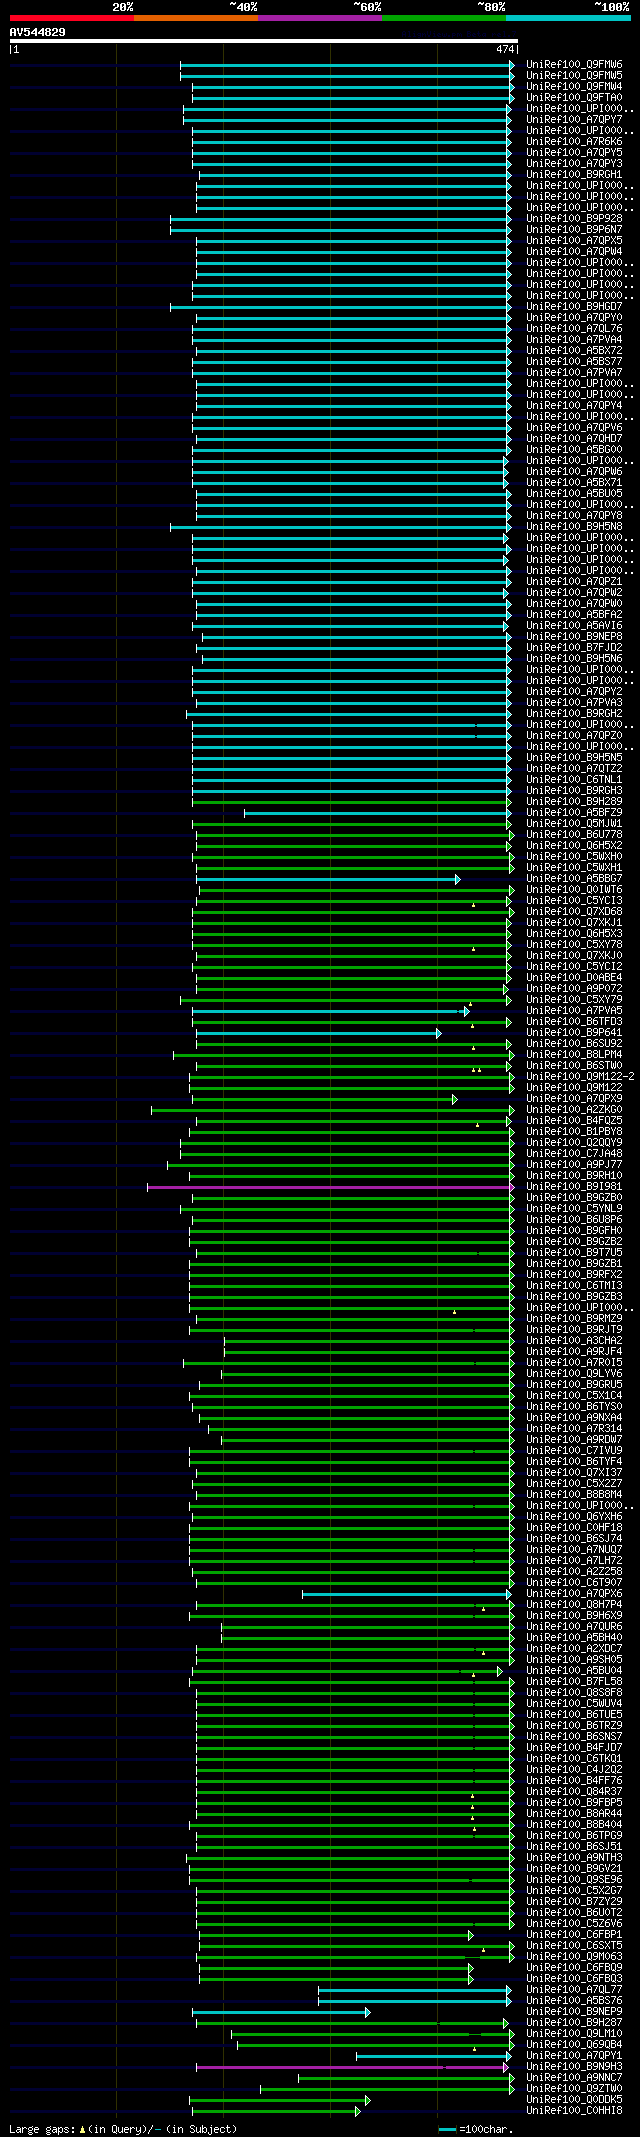Select hit label UniRef100_C0HHI8
This screenshot has width=640, height=2137.
[574, 2111]
